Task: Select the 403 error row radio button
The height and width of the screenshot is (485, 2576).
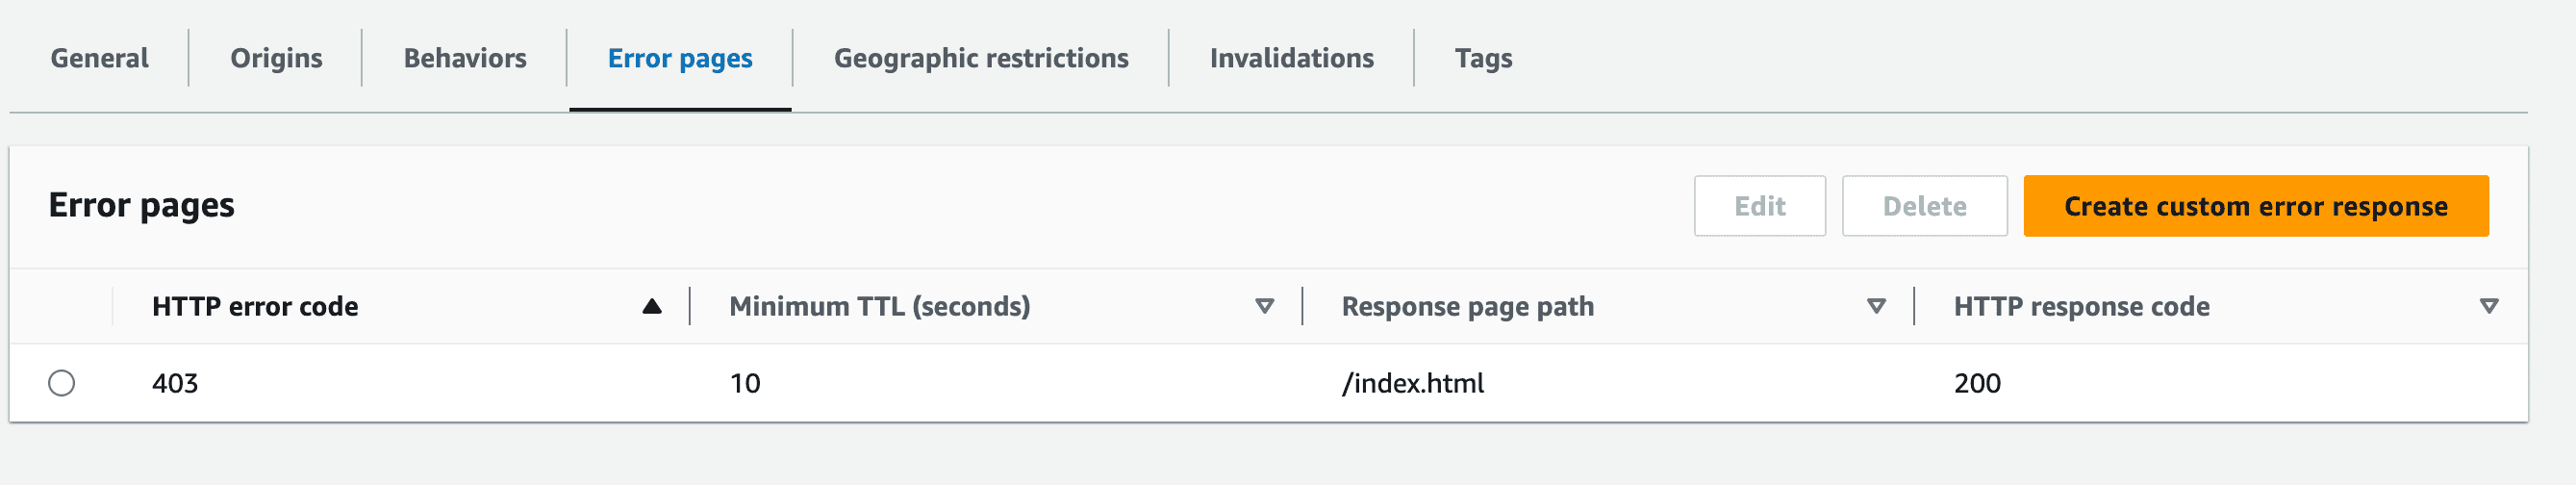Action: tap(62, 383)
